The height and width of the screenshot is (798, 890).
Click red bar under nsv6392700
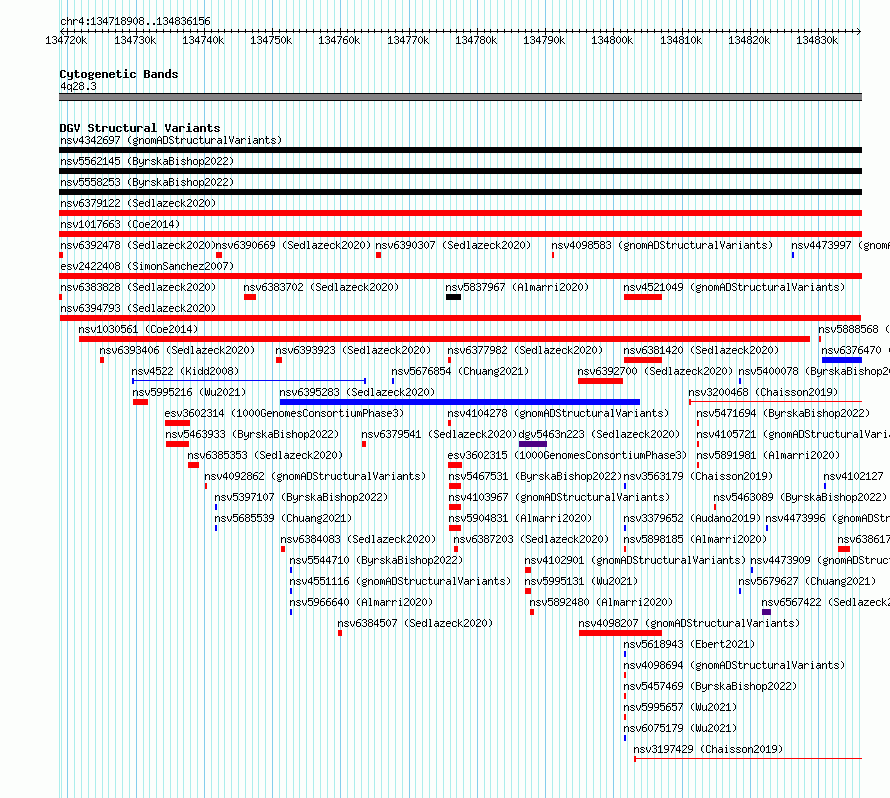(601, 381)
